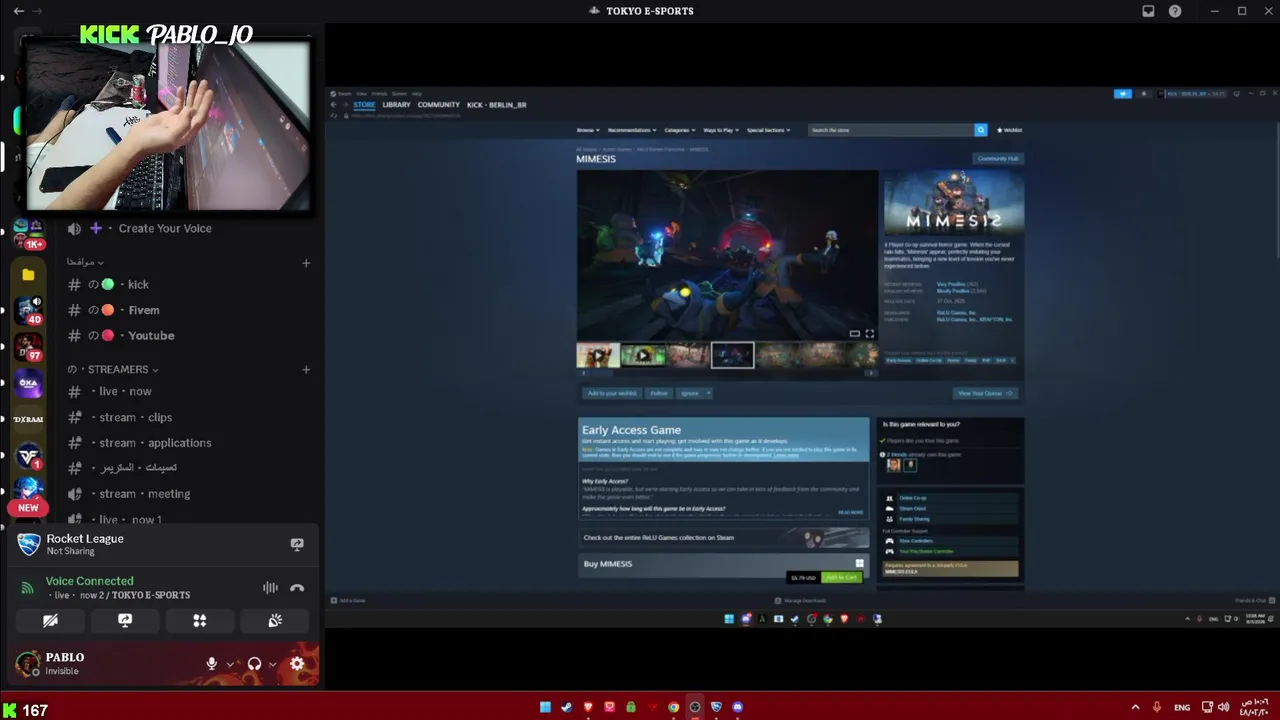This screenshot has height=720, width=1280.
Task: Expand the Browse store menu
Action: point(587,130)
